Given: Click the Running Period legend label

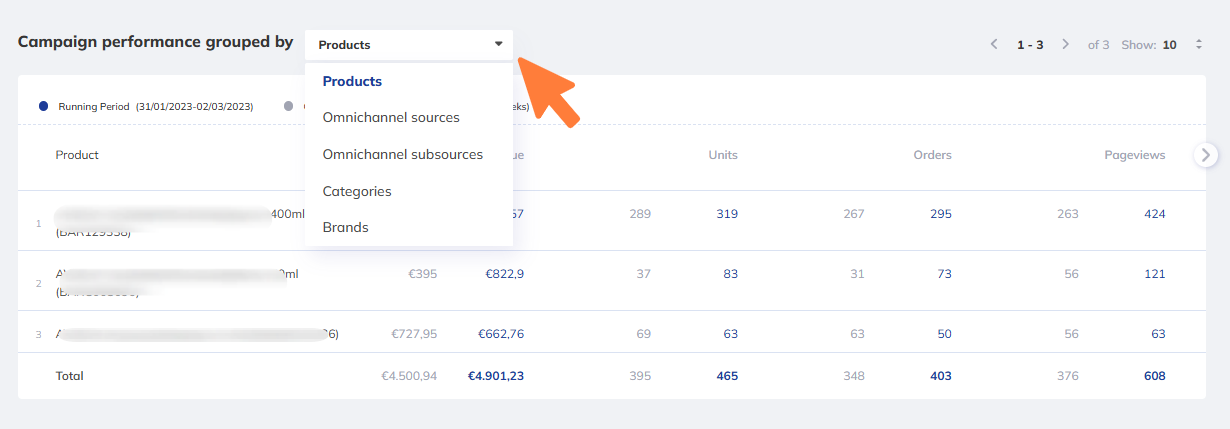Looking at the screenshot, I should click(x=94, y=106).
